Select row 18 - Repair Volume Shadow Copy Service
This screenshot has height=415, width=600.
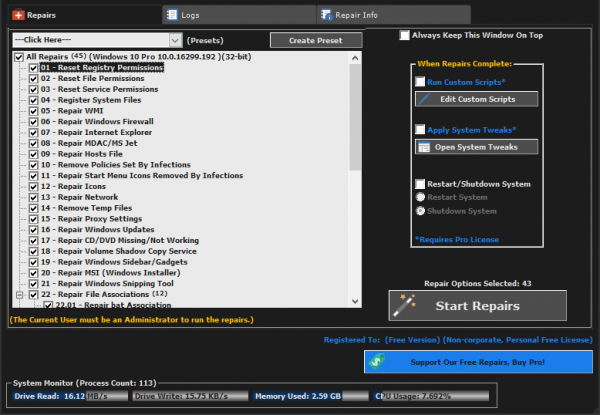click(119, 251)
